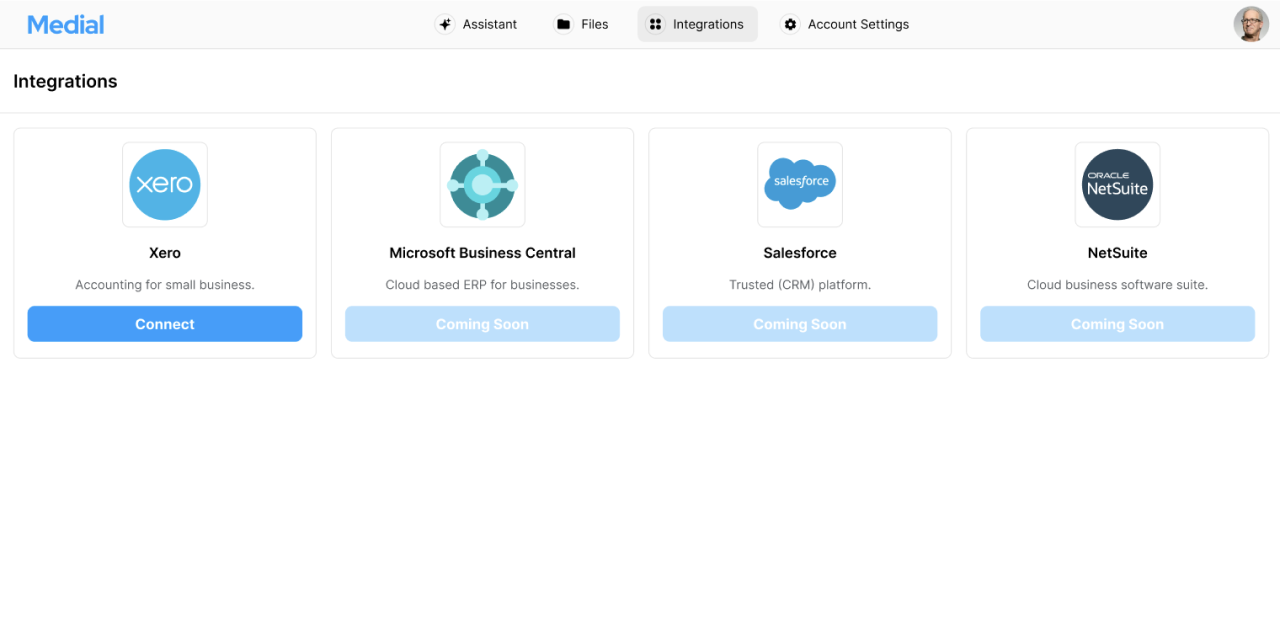Go to the Files tab
Image resolution: width=1280 pixels, height=641 pixels.
point(582,24)
